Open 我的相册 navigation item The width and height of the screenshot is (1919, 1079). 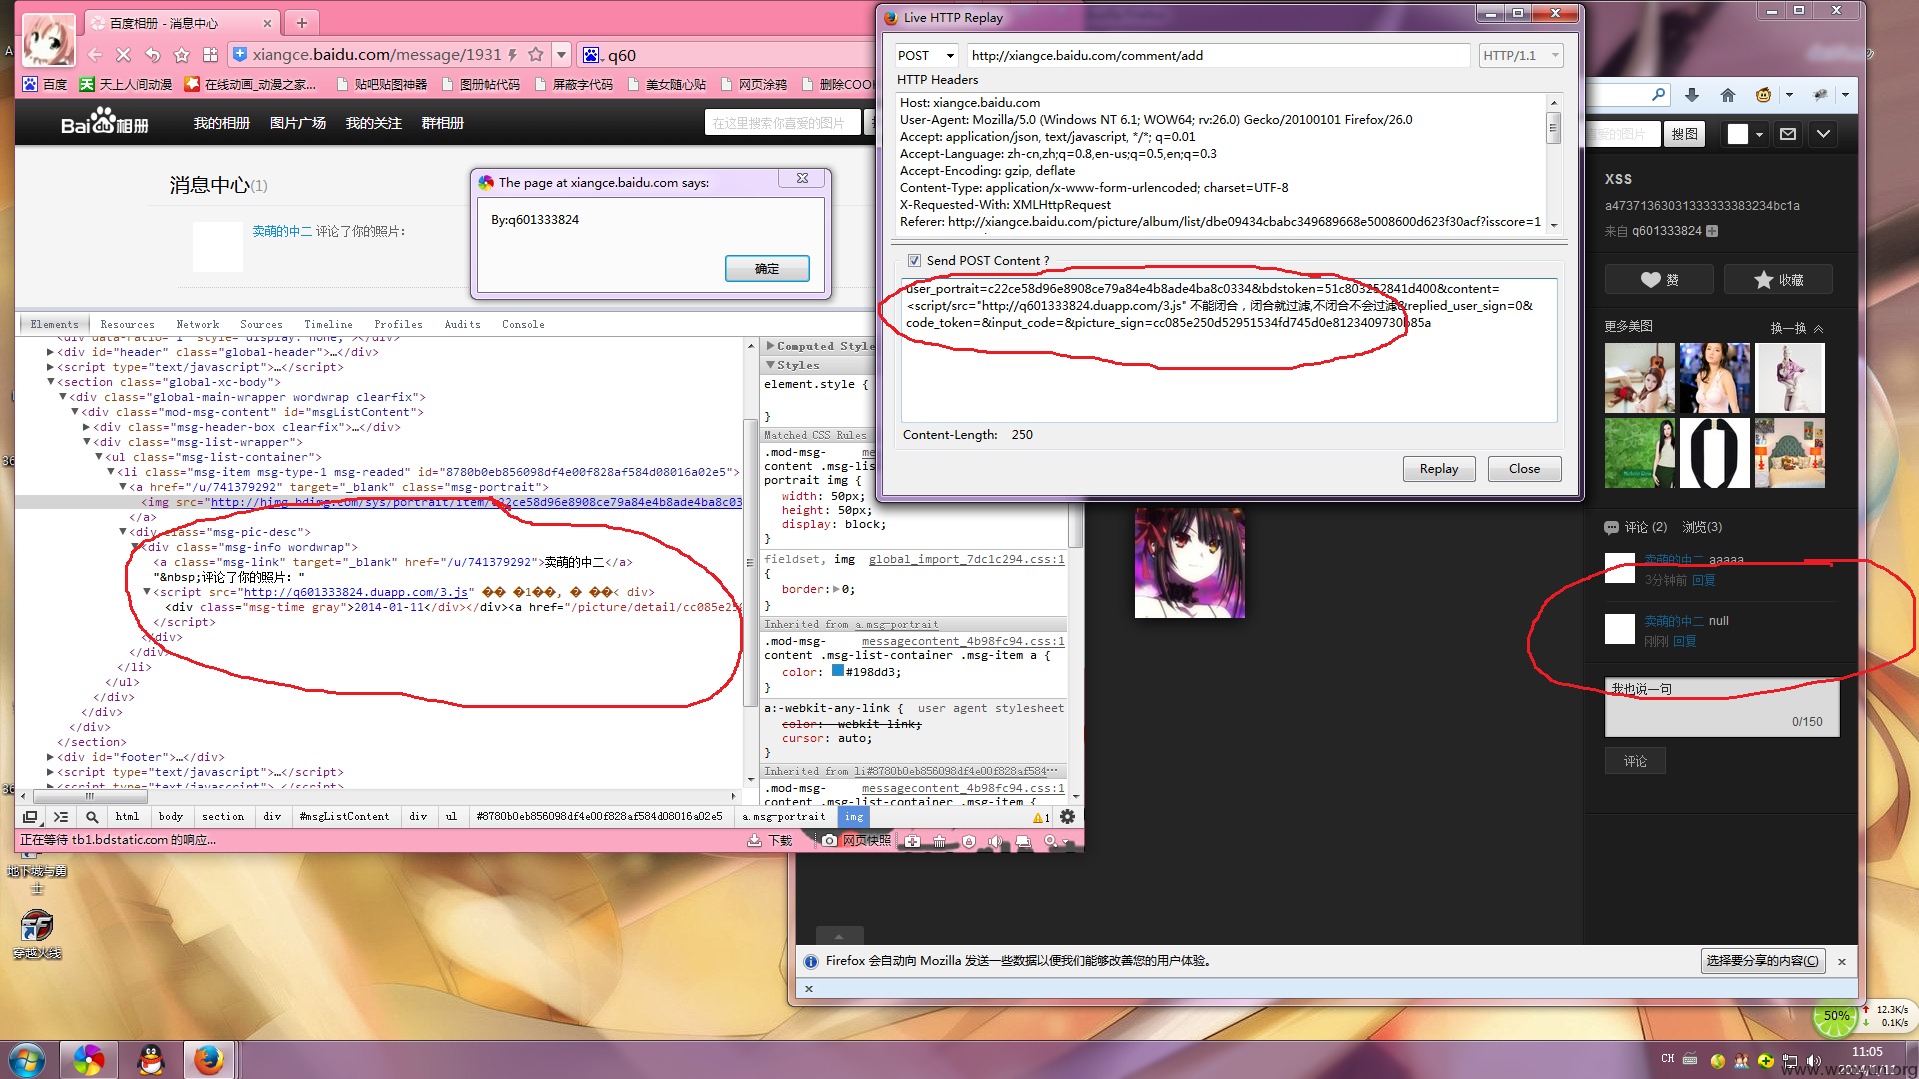(x=221, y=123)
